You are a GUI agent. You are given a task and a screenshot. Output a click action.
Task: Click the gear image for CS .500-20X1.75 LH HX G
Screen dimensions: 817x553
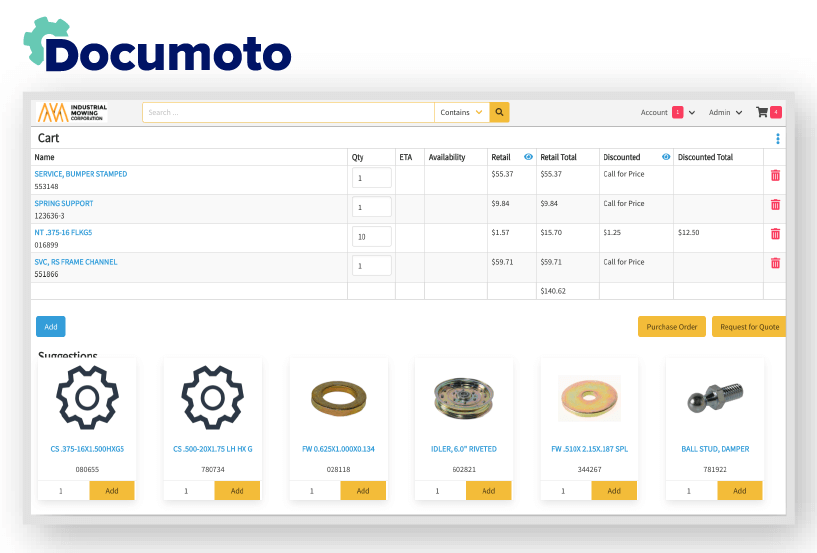(213, 398)
